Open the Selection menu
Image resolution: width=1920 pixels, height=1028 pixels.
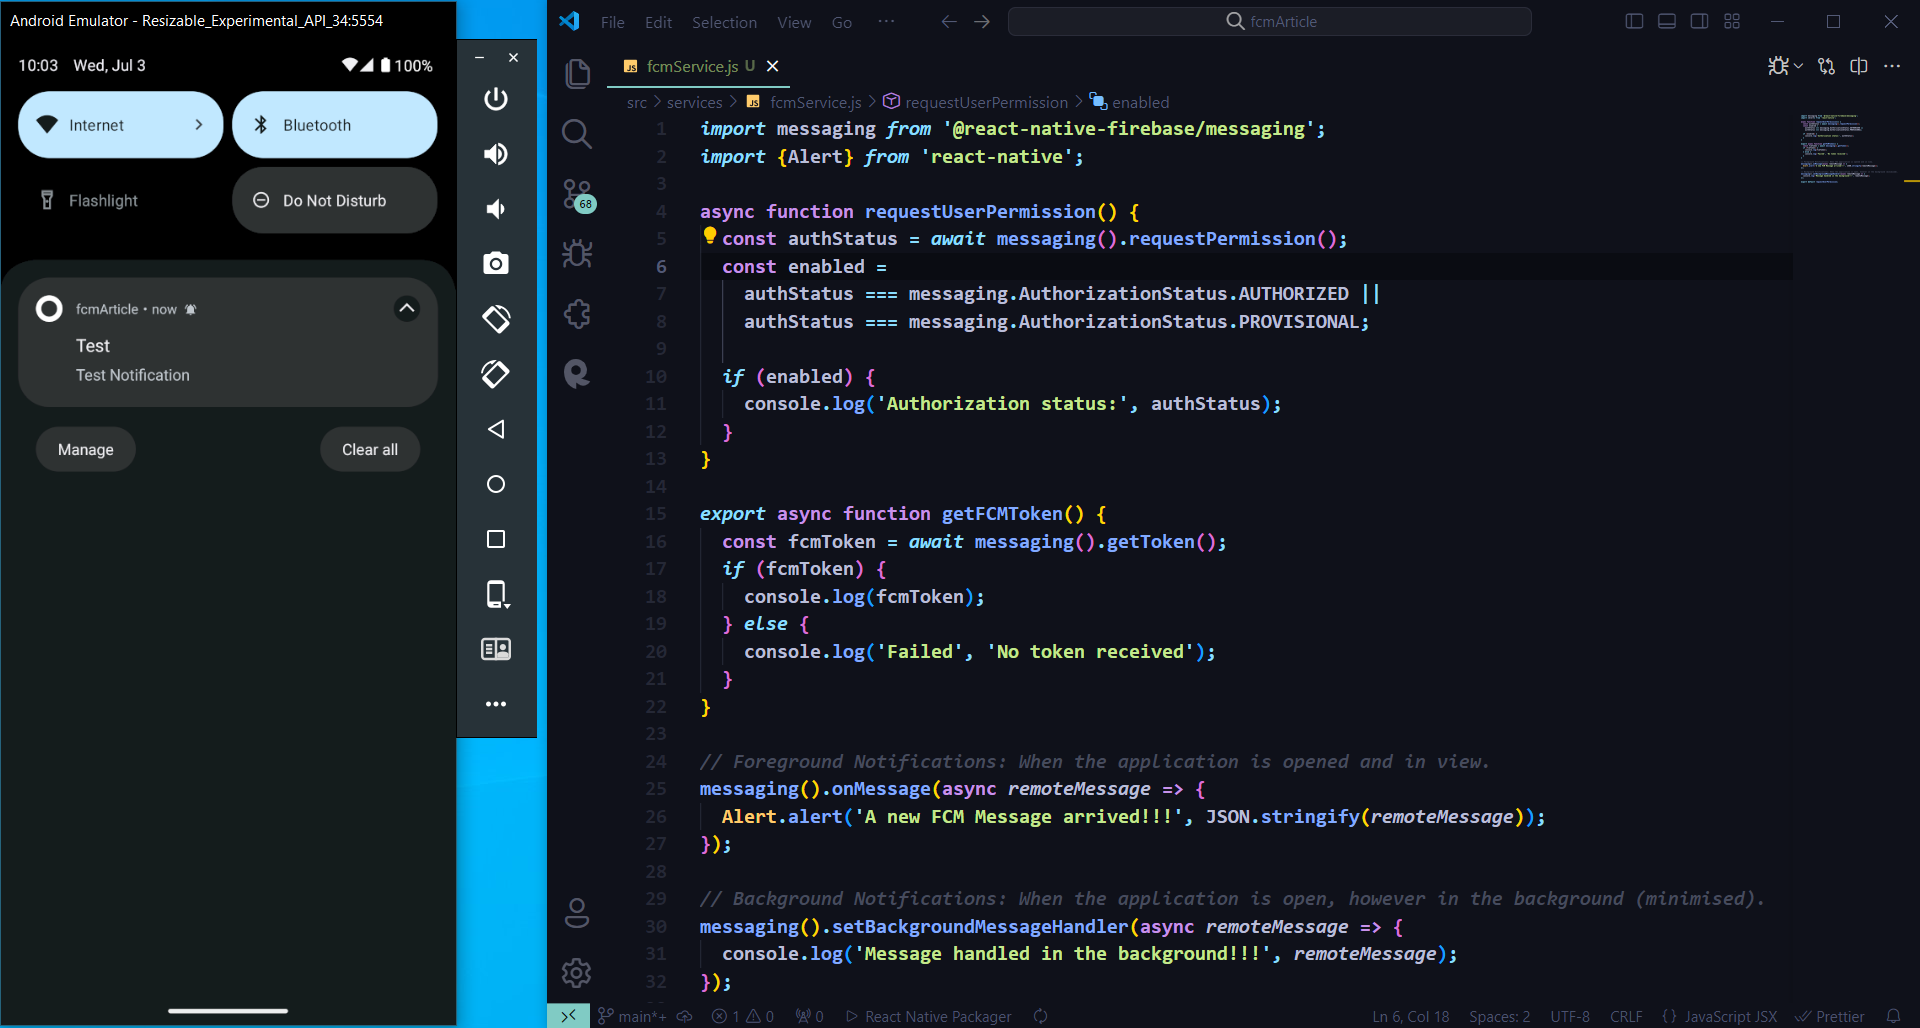723,22
